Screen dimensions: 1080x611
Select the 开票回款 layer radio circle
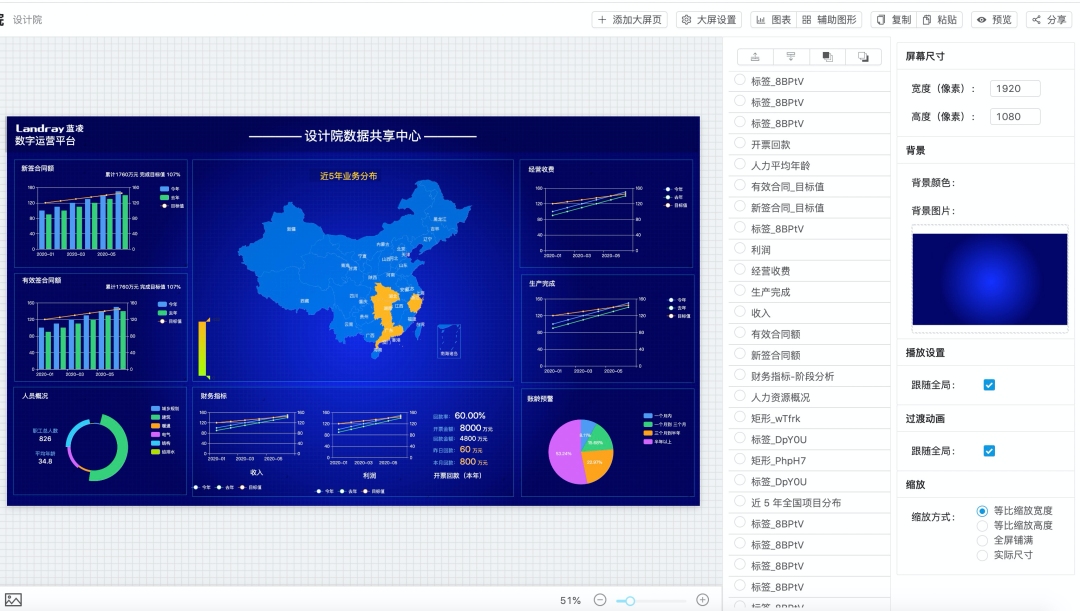(x=740, y=143)
